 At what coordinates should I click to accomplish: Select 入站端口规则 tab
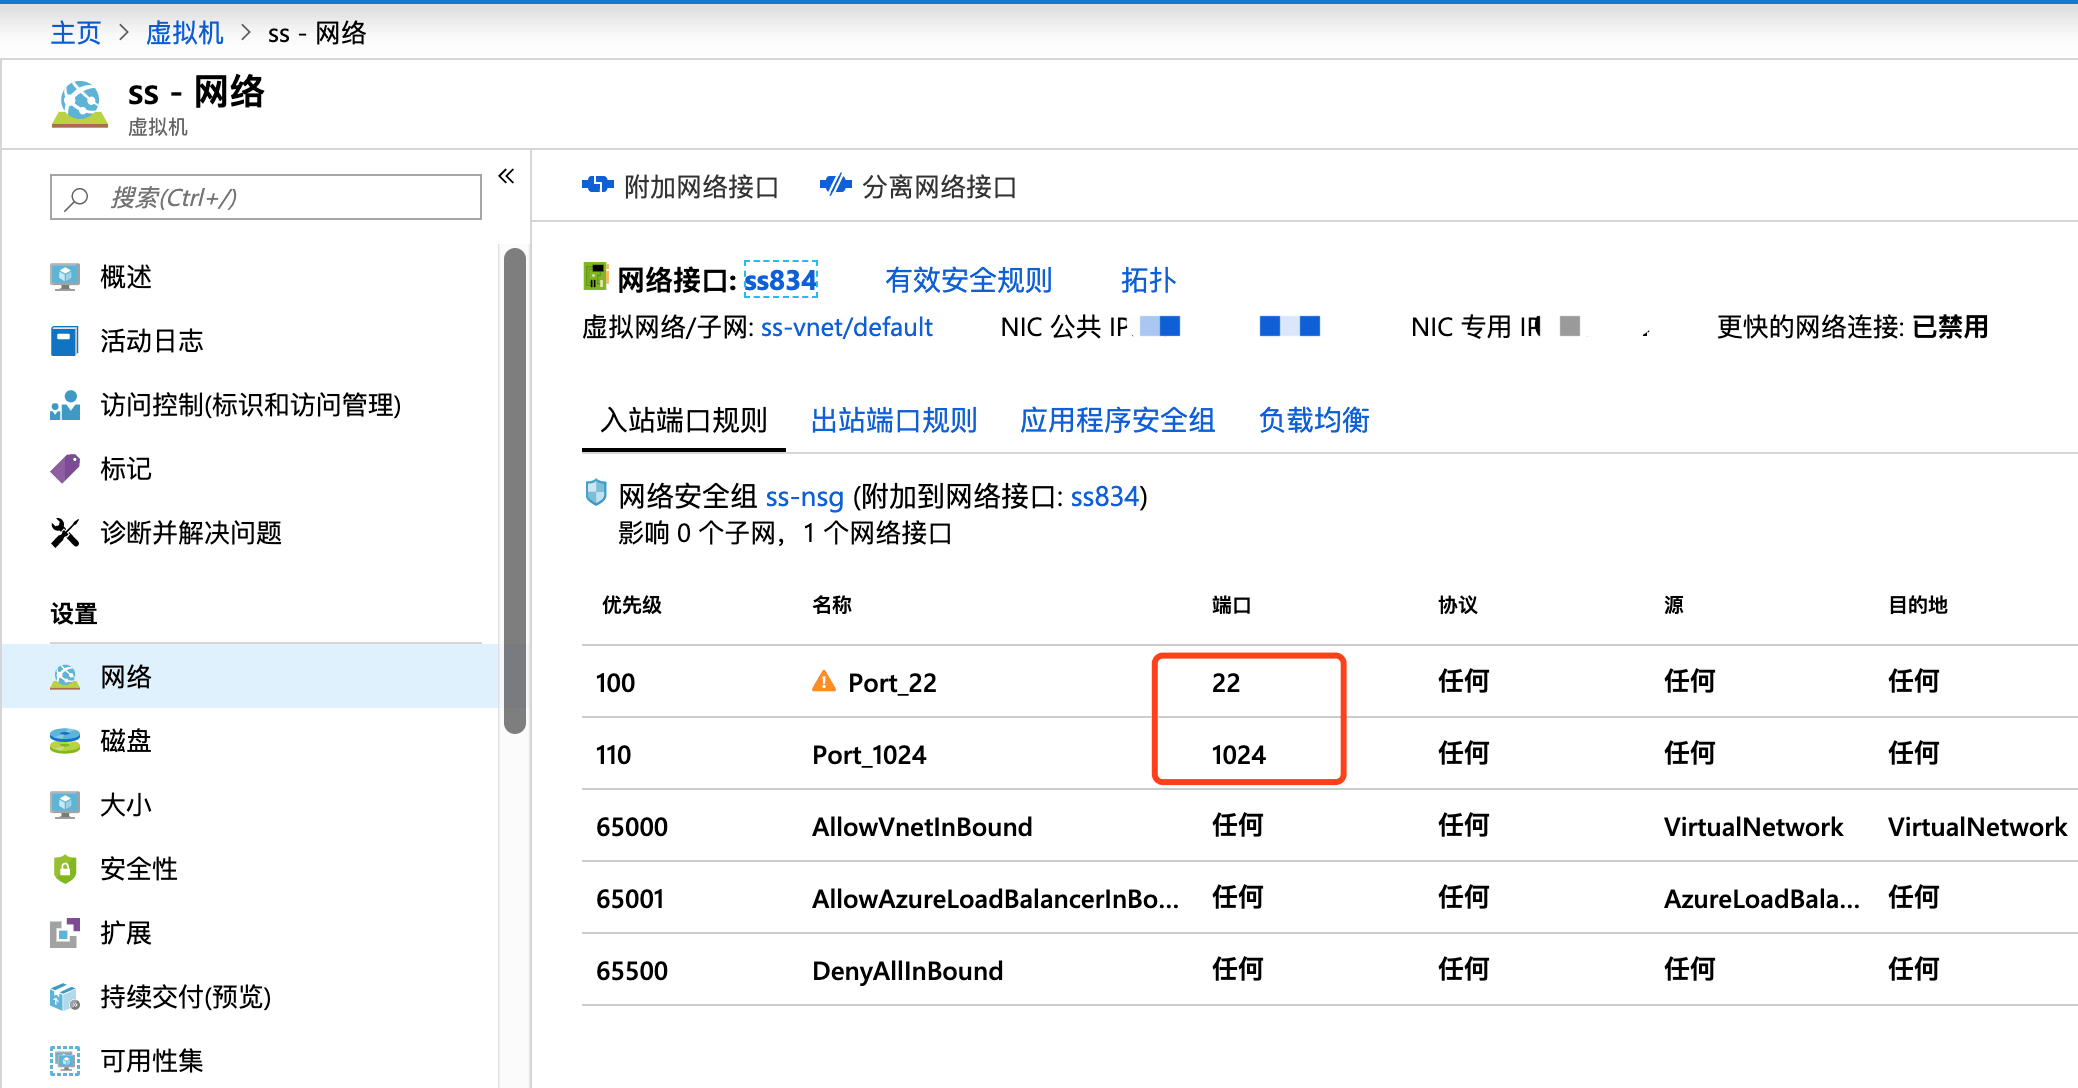(x=684, y=420)
